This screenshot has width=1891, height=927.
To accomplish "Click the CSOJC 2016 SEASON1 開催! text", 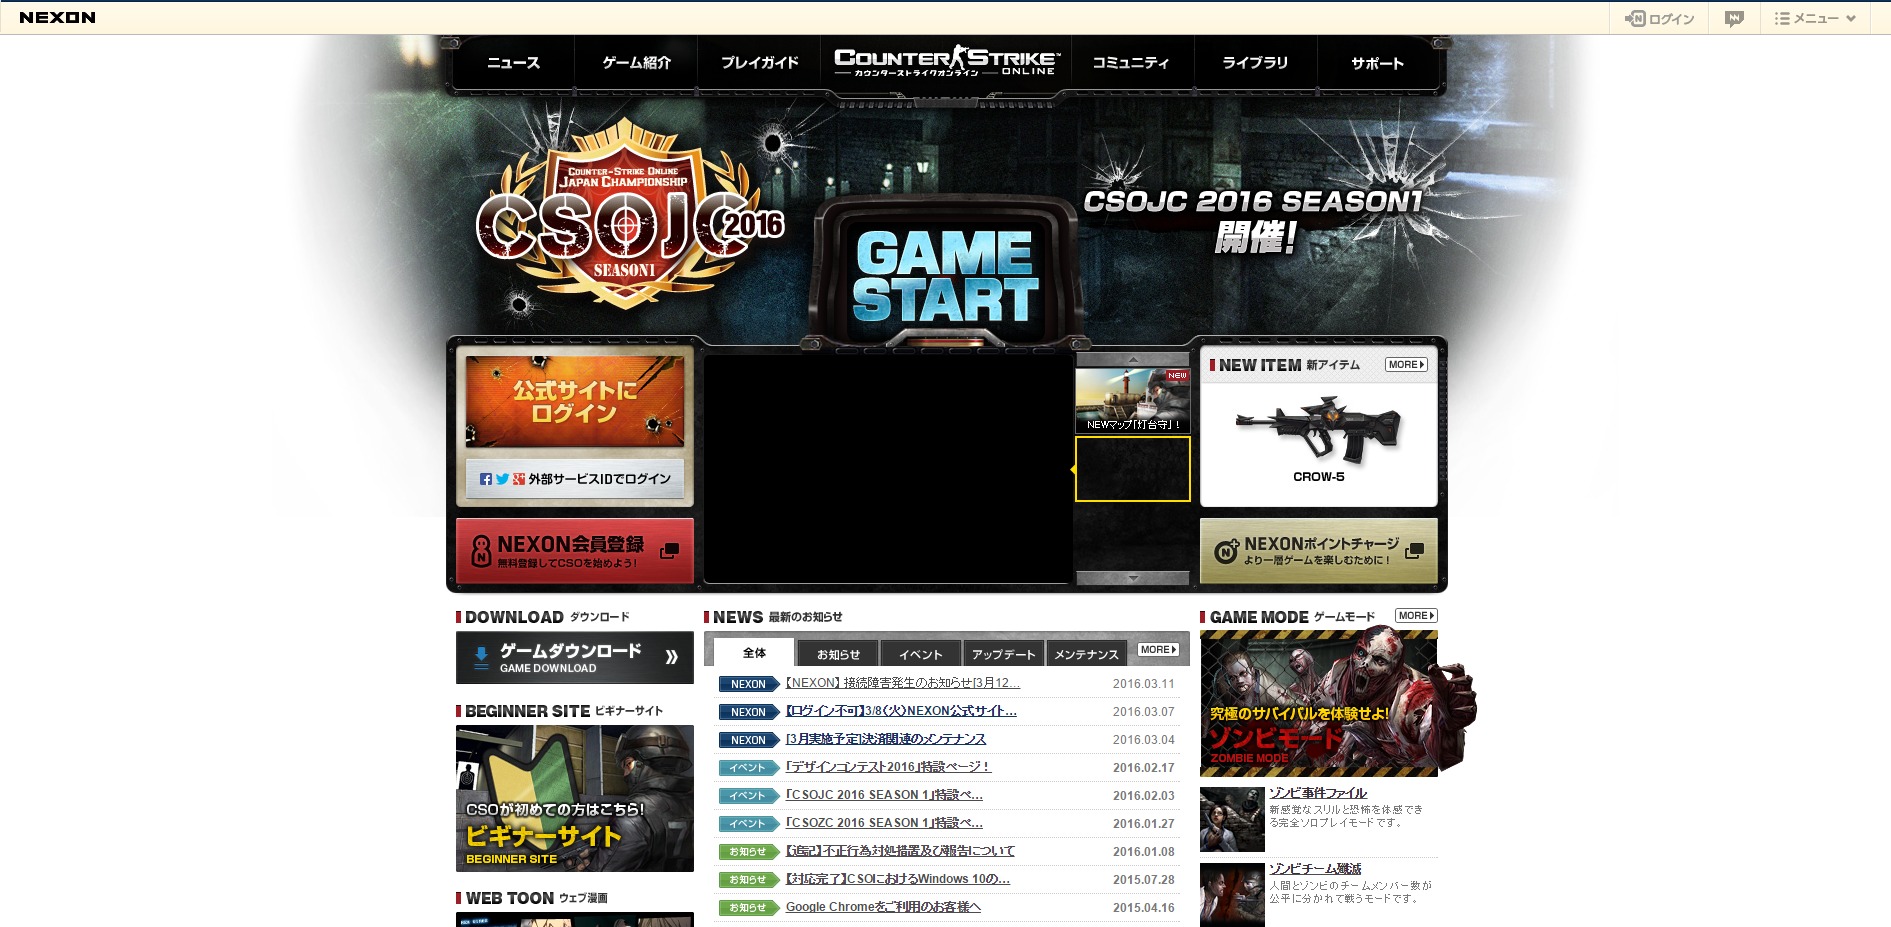I will (1253, 220).
